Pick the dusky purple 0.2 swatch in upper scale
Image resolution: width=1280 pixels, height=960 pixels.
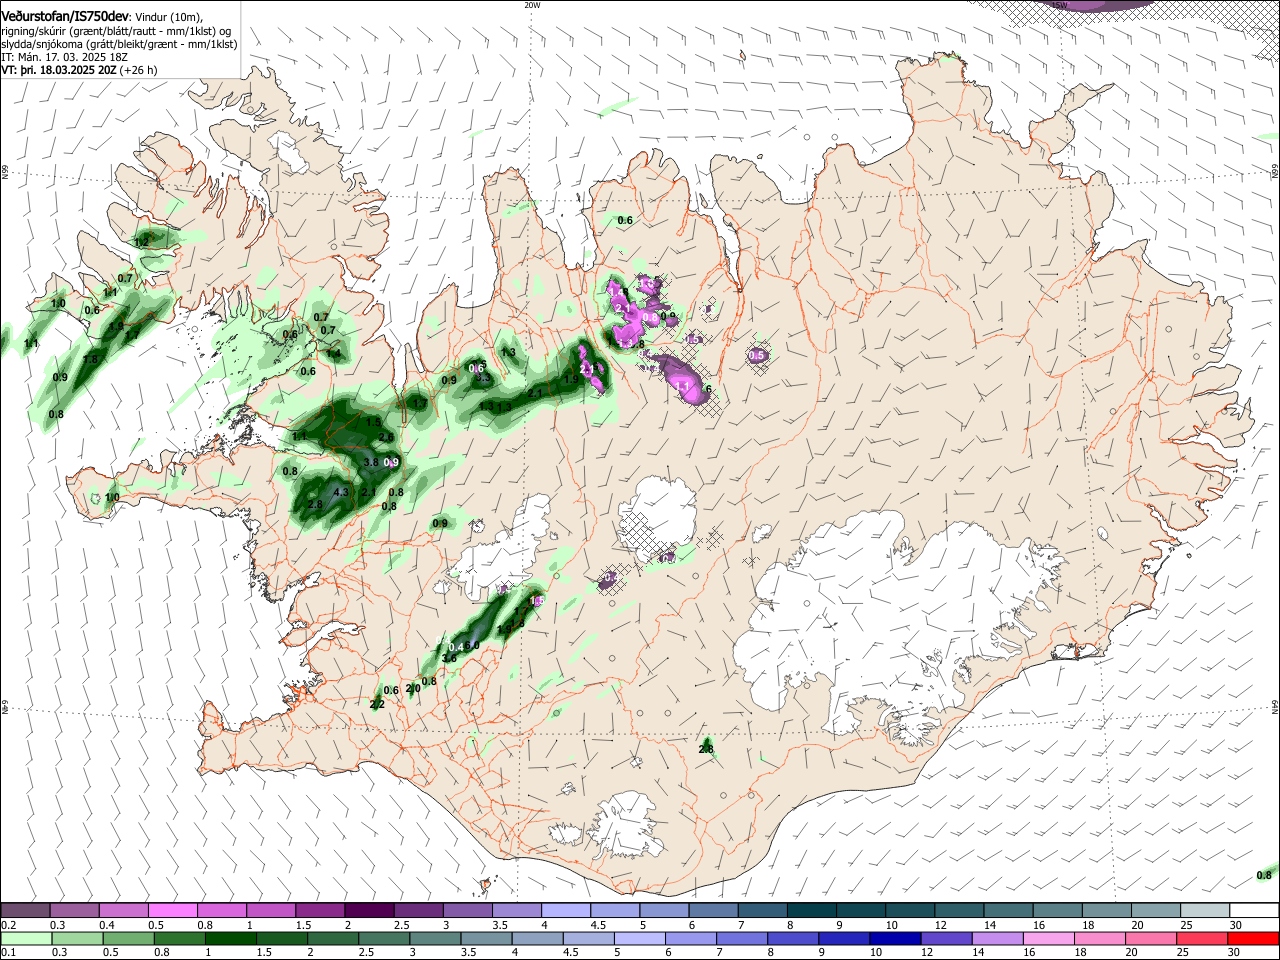(x=26, y=911)
